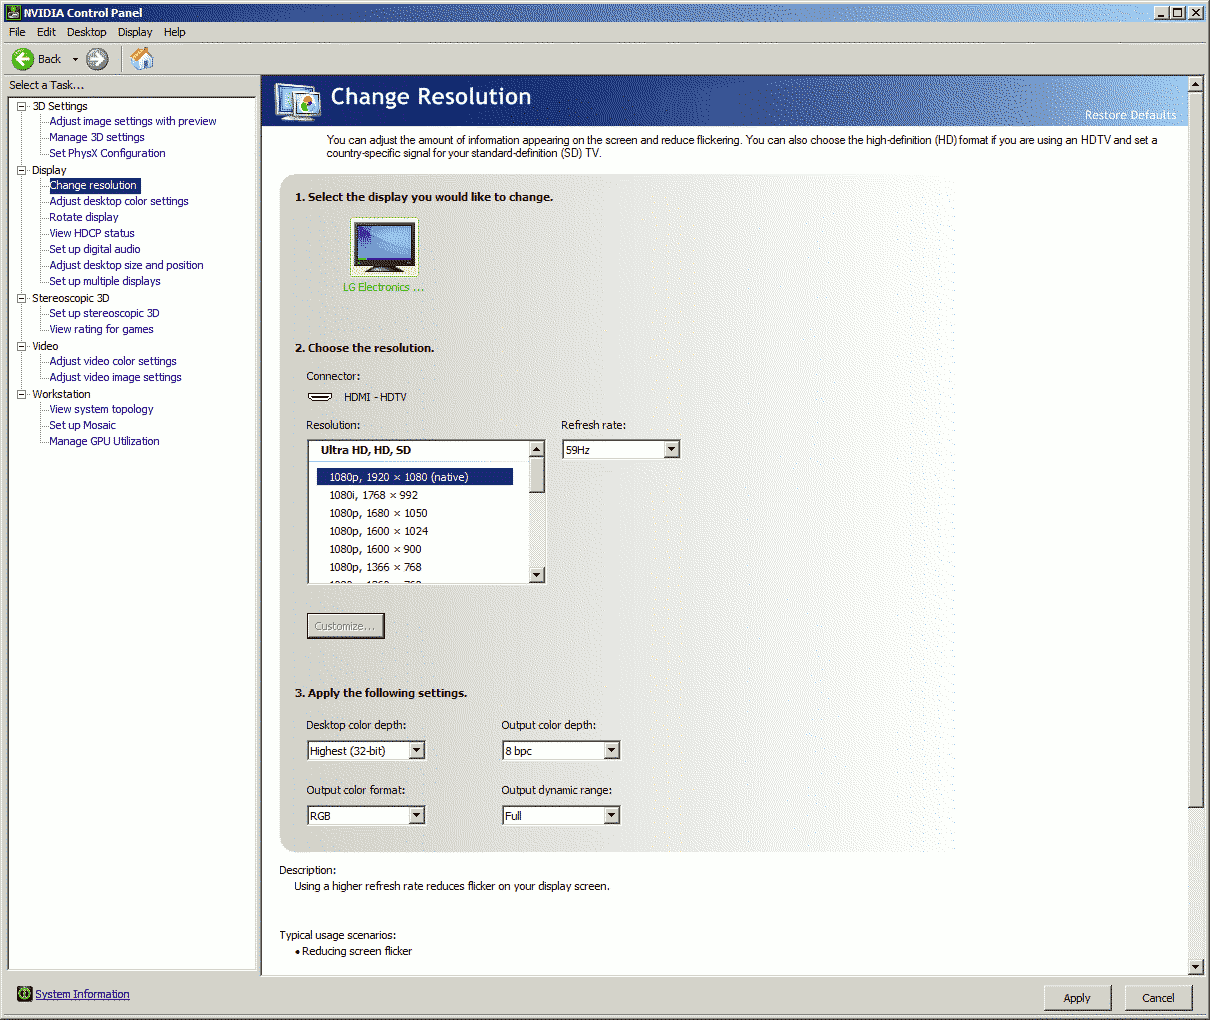This screenshot has height=1020, width=1210.
Task: Open the File menu
Action: pos(17,32)
